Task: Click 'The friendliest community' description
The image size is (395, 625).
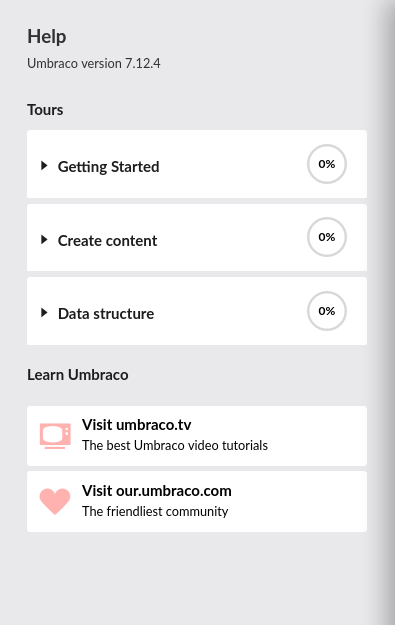Action: pyautogui.click(x=155, y=511)
